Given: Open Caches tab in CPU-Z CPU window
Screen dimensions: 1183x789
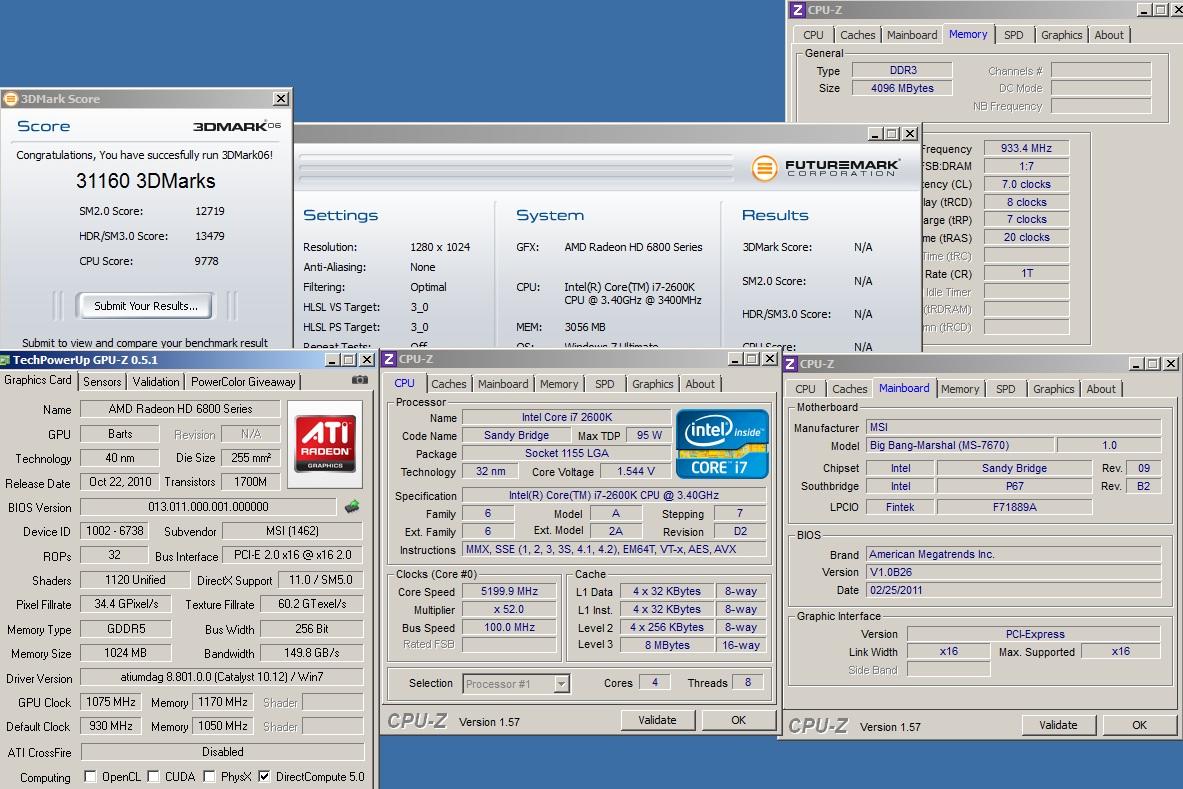Looking at the screenshot, I should click(x=449, y=384).
